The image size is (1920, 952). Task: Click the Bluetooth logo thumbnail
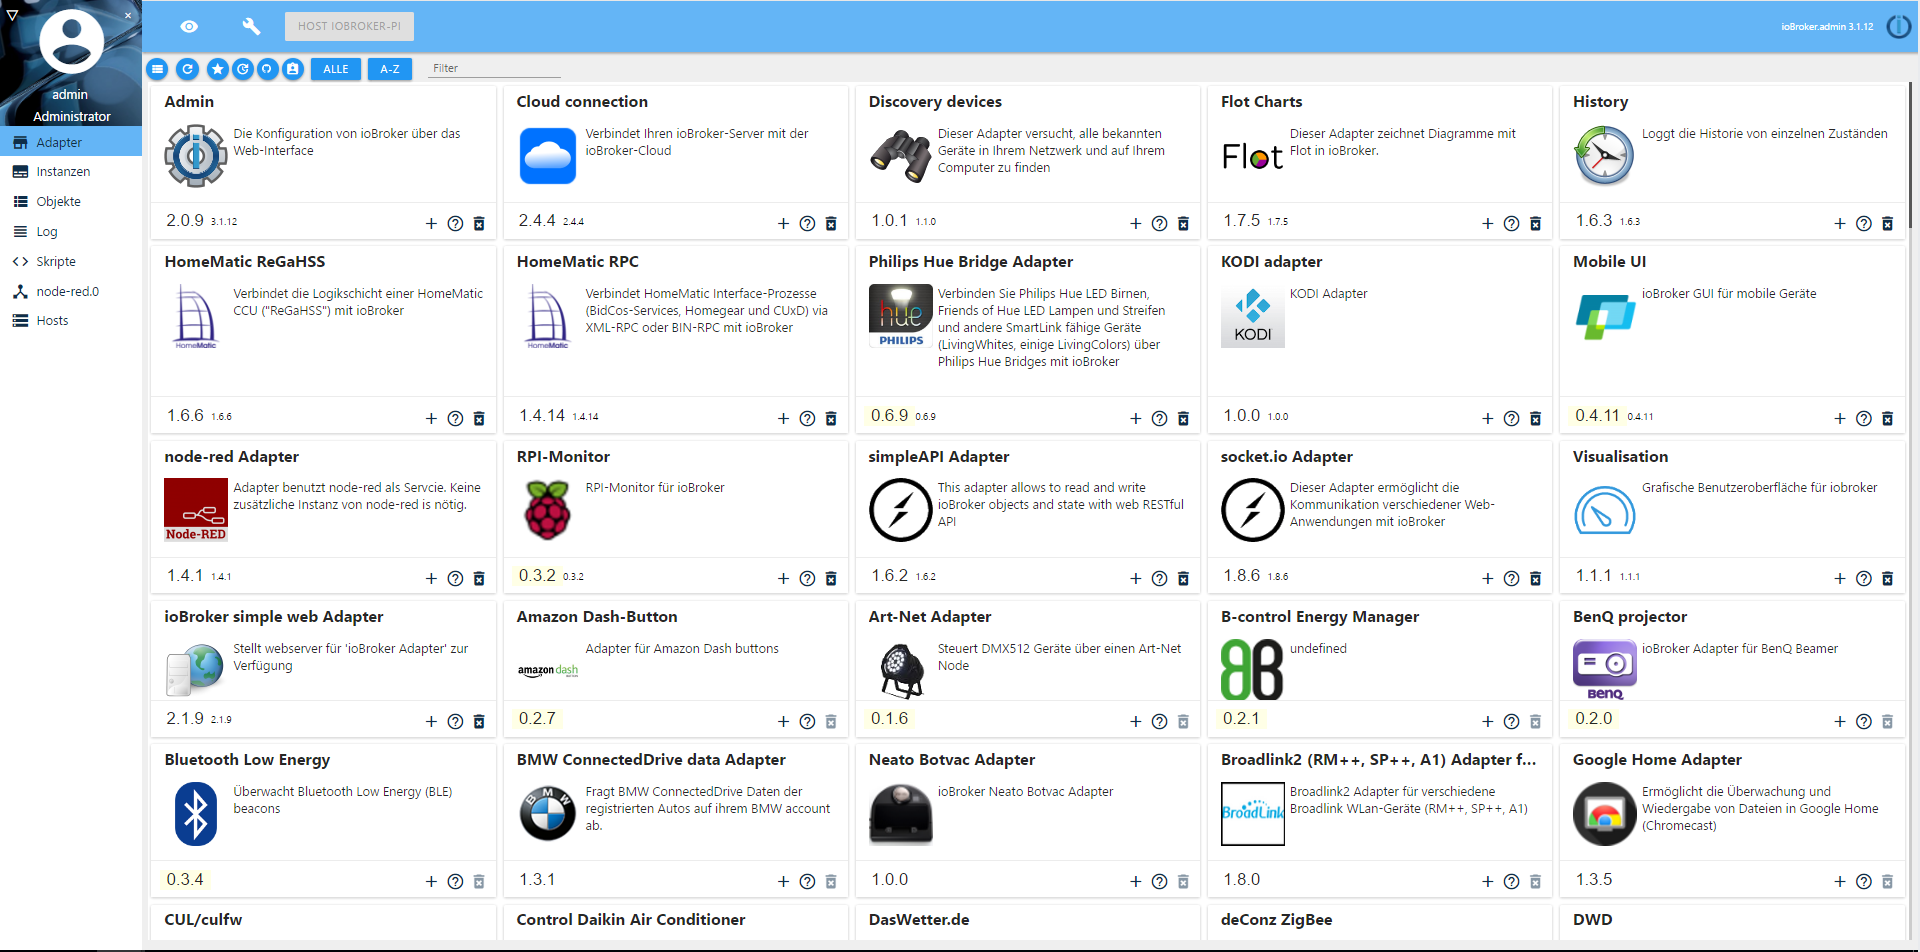tap(196, 813)
